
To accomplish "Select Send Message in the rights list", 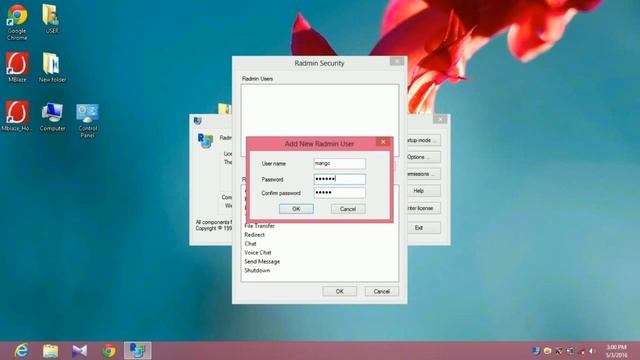I will click(x=262, y=262).
